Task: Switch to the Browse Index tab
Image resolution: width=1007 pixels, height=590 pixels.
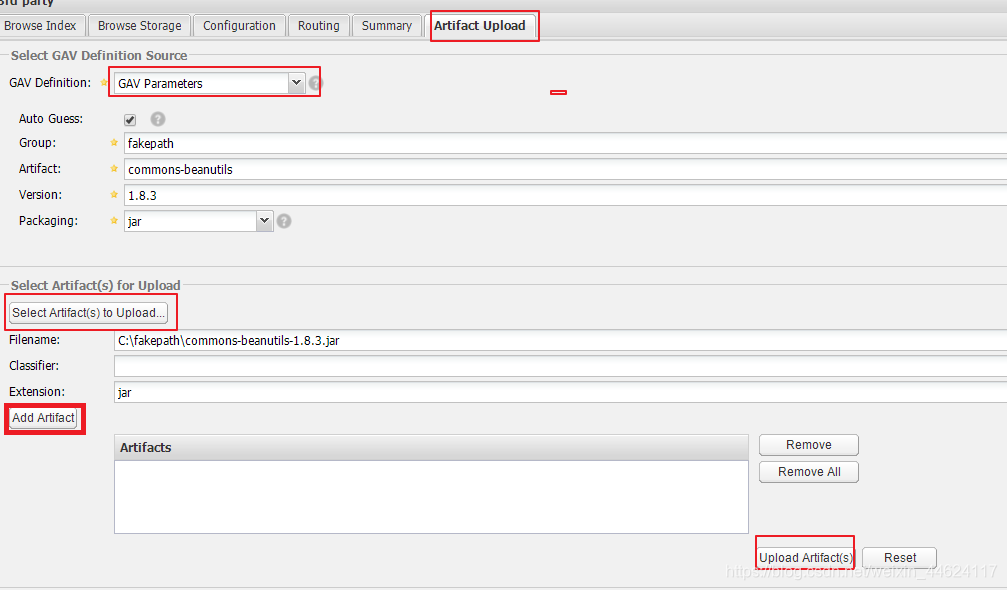Action: click(40, 26)
